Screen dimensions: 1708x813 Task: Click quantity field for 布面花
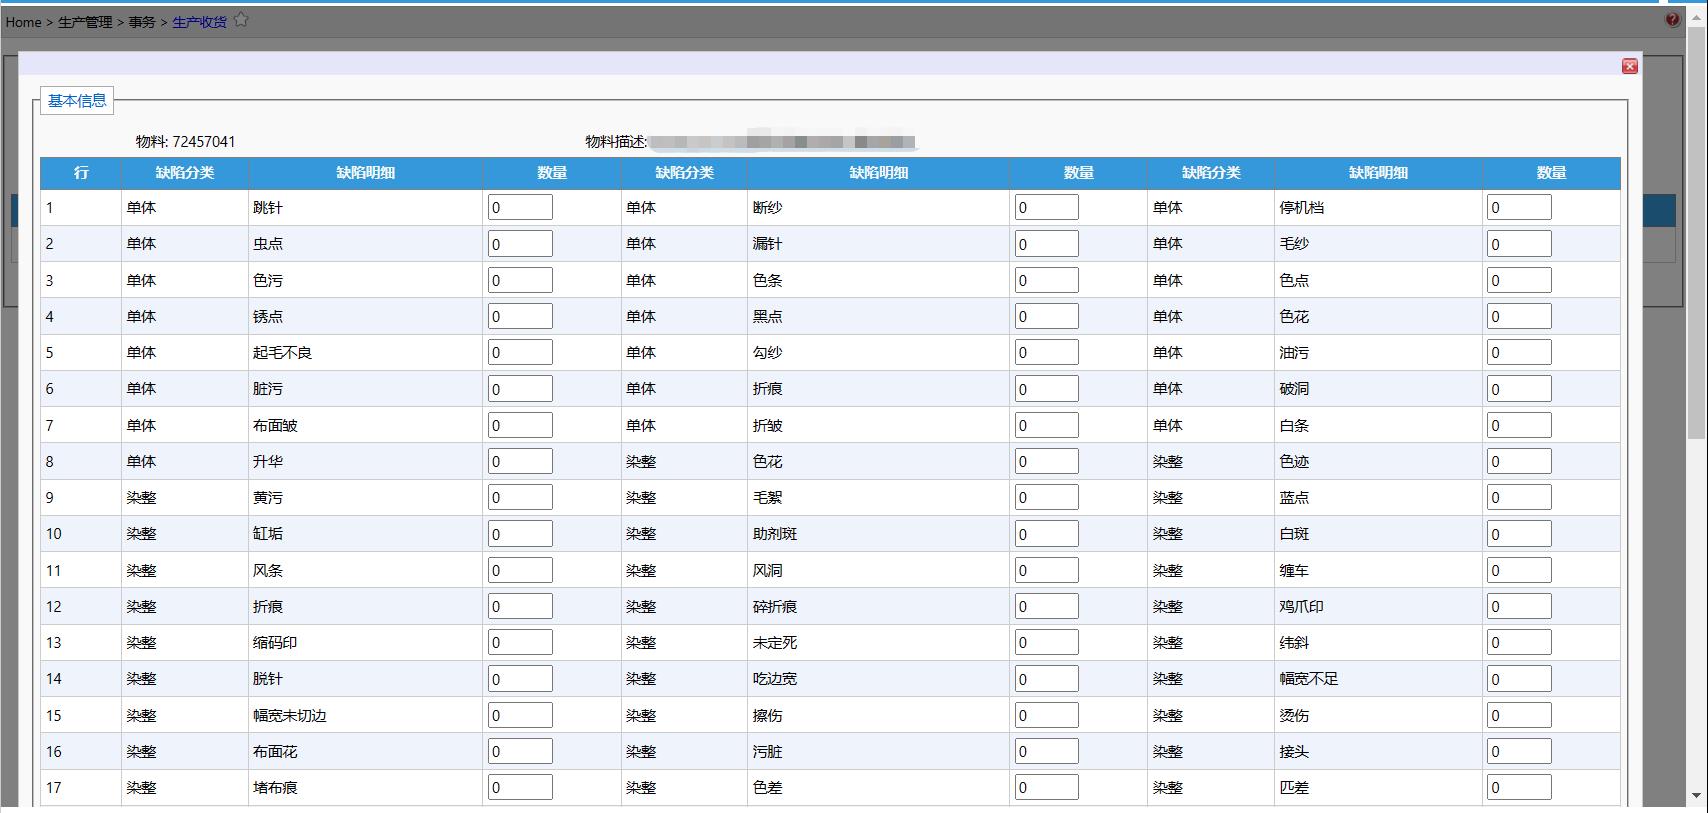(x=520, y=751)
